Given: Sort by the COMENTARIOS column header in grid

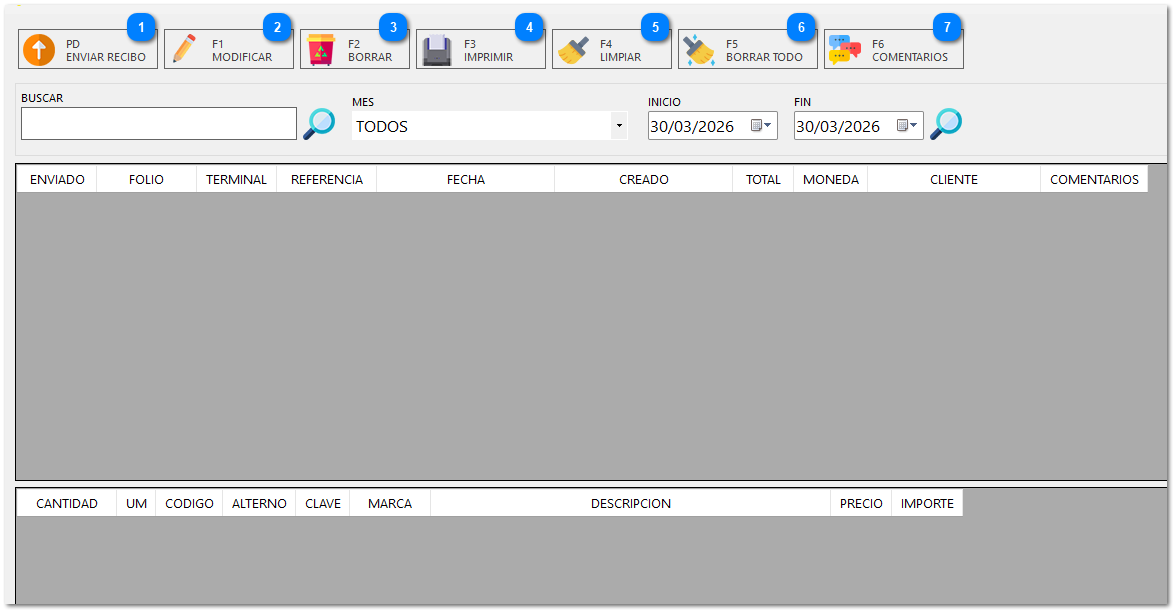Looking at the screenshot, I should pos(1094,179).
